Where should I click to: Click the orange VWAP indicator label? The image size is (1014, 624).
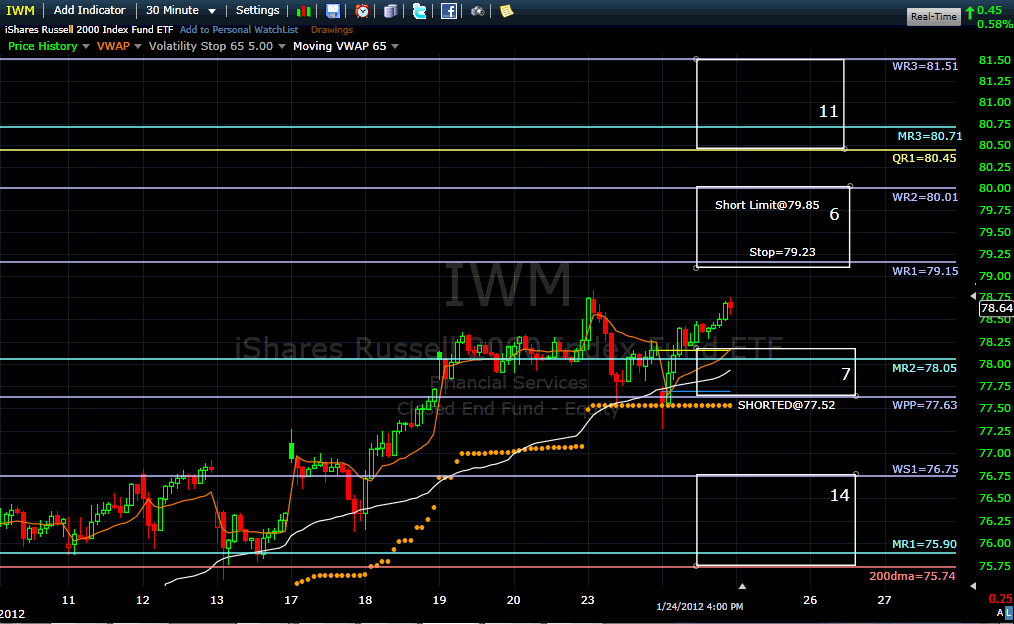coord(113,46)
